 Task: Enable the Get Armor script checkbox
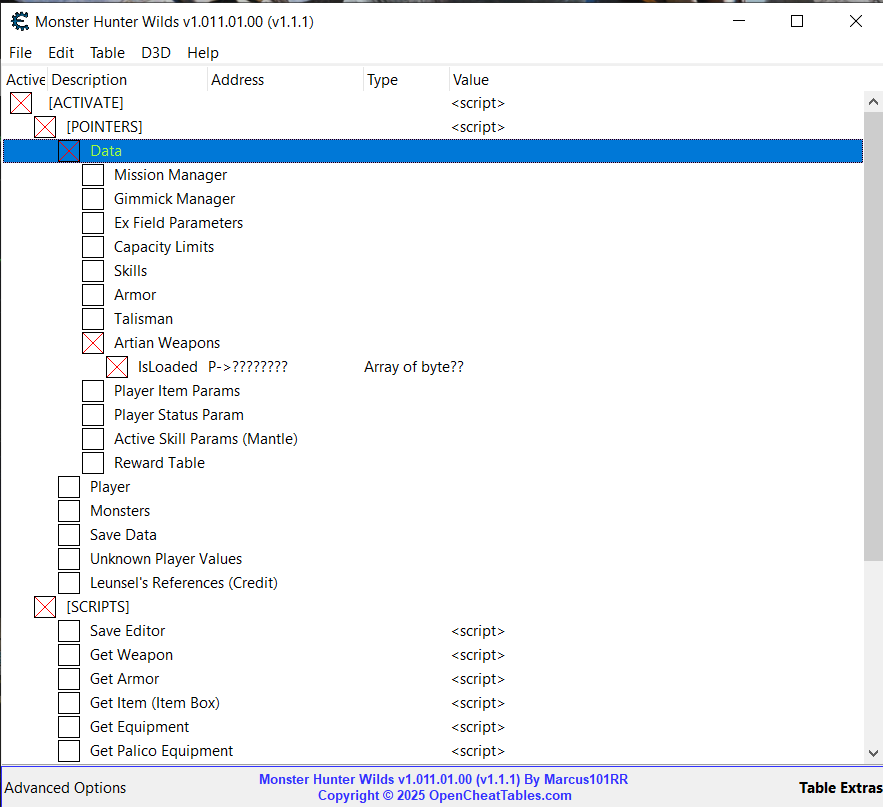pyautogui.click(x=69, y=679)
